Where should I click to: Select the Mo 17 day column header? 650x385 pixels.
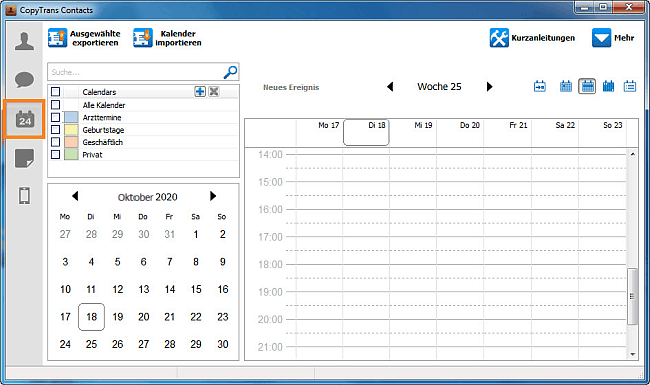pos(319,132)
